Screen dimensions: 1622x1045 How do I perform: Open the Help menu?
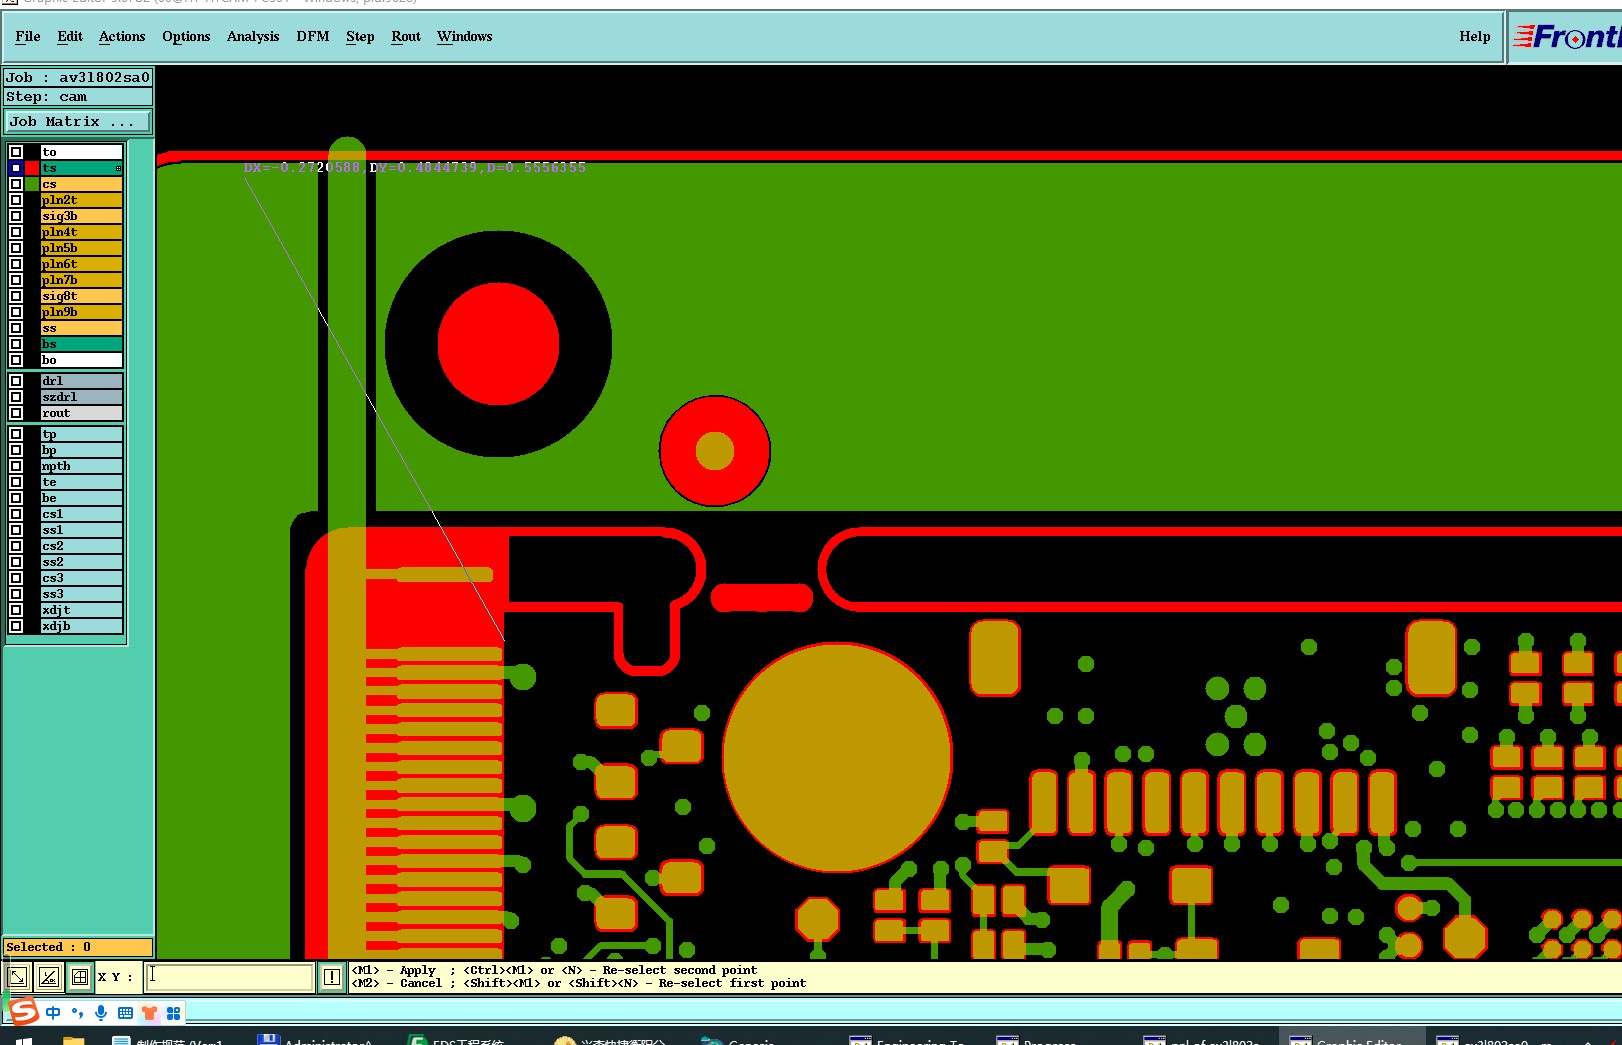(x=1474, y=36)
